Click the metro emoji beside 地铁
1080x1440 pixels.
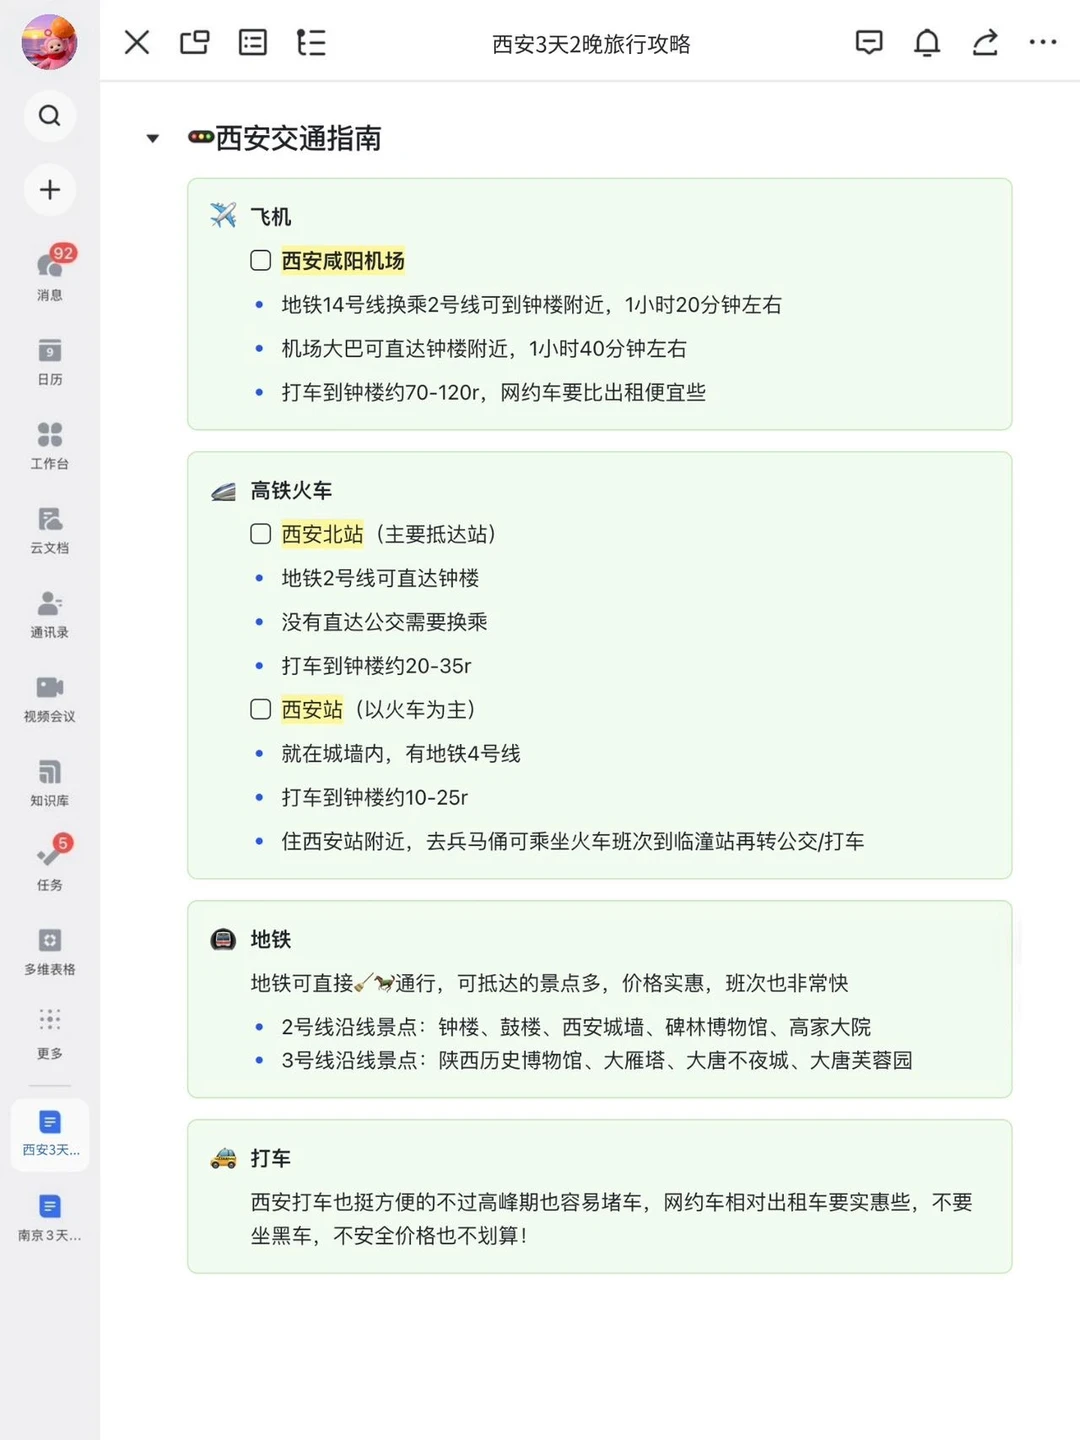point(223,939)
